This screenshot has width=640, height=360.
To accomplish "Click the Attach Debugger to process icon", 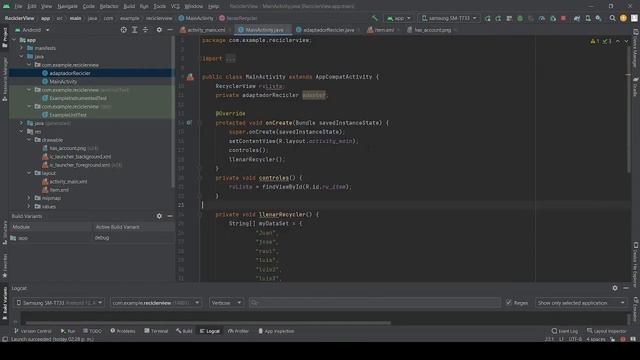I will (x=553, y=18).
